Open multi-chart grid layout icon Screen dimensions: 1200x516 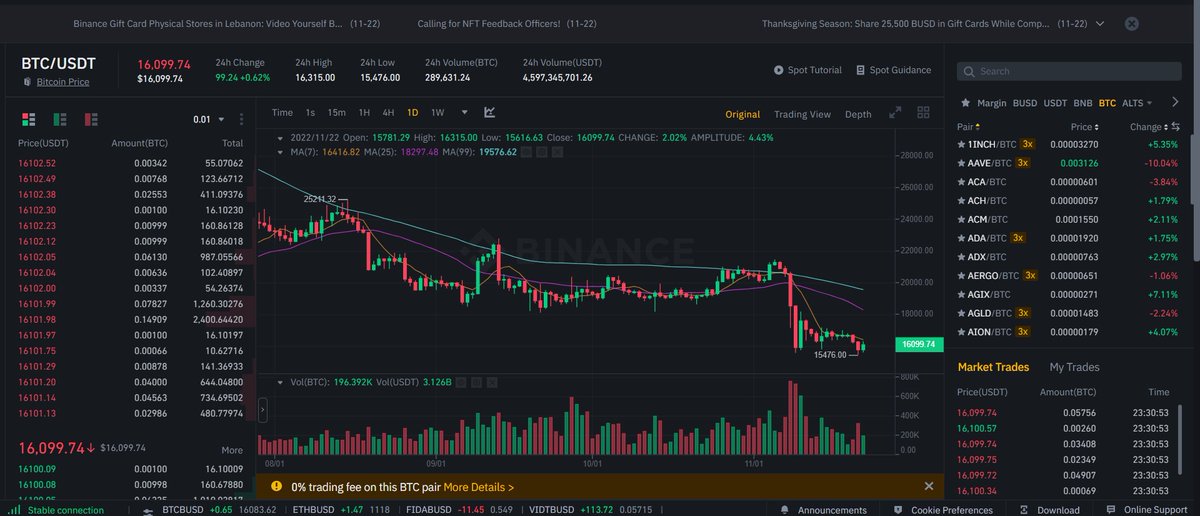(x=923, y=113)
